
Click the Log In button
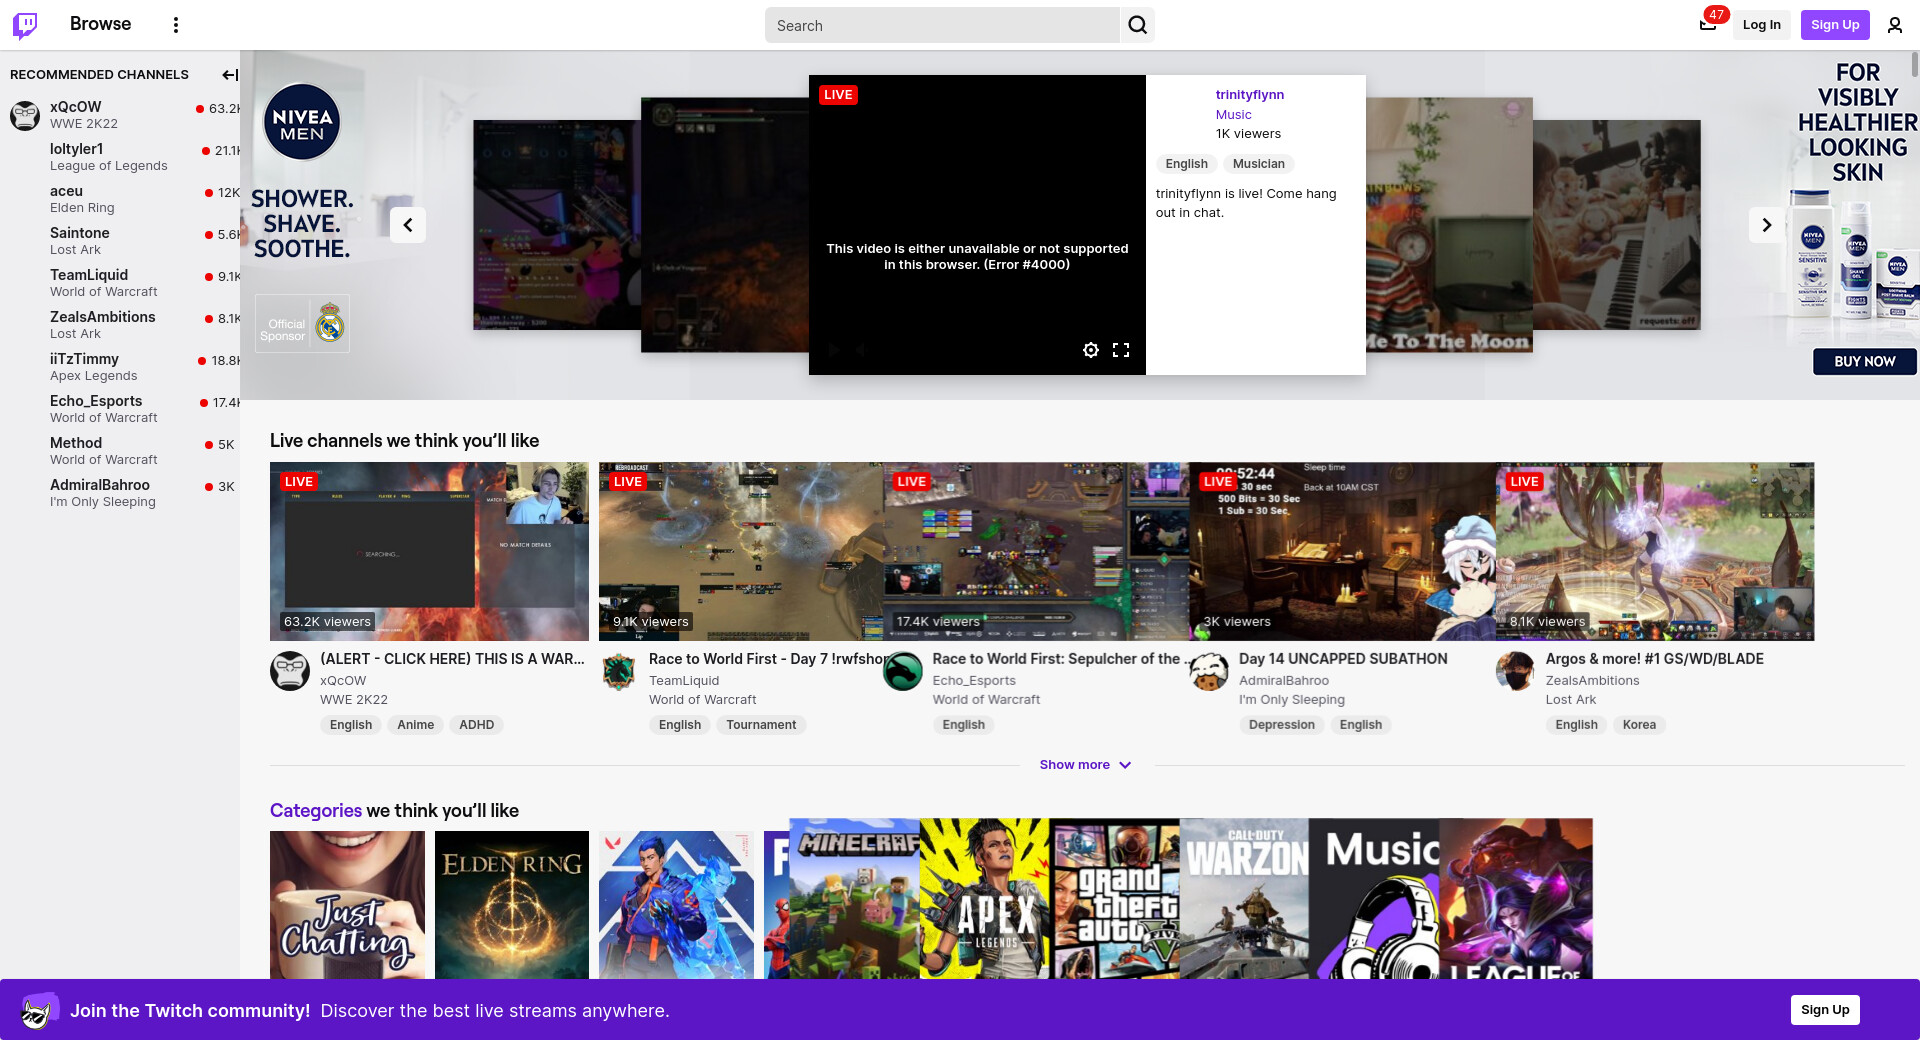click(1761, 25)
